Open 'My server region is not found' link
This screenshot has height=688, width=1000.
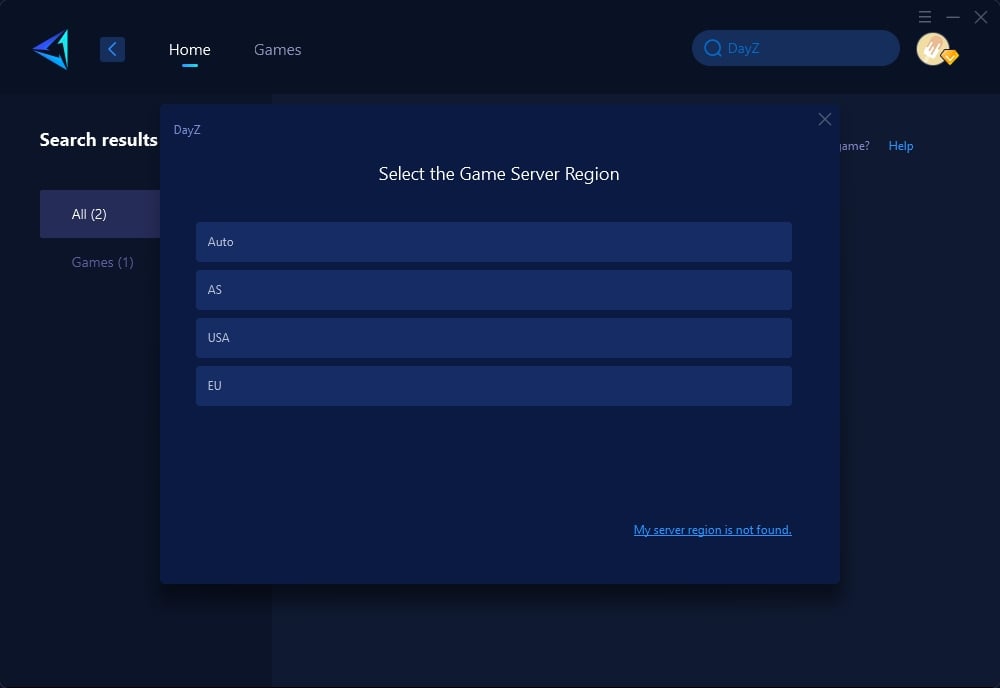[x=712, y=530]
